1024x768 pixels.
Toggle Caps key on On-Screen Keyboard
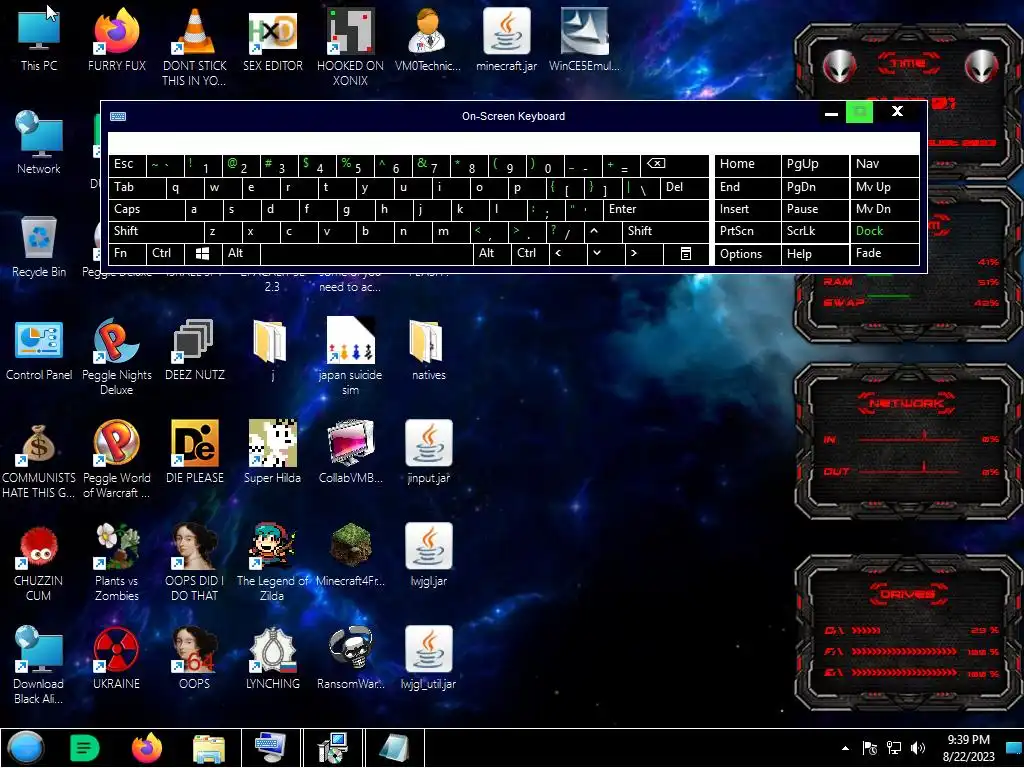146,209
